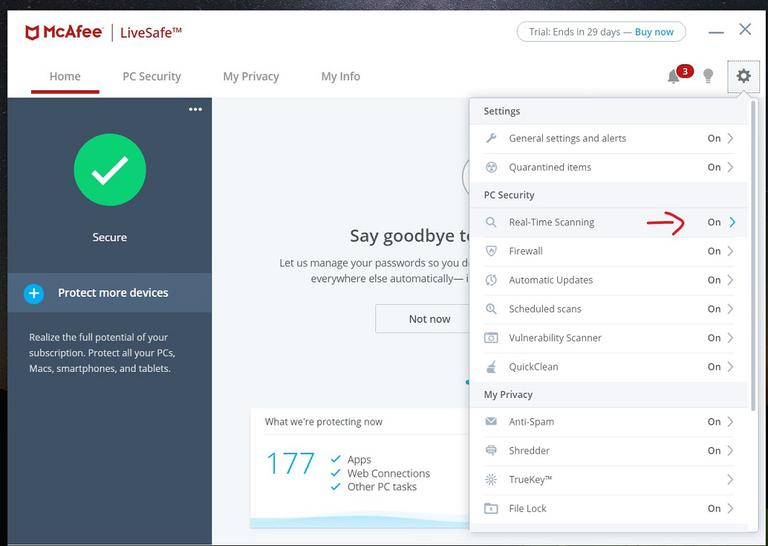Toggle Vulnerability Scanner On status
This screenshot has width=768, height=546.
tap(714, 338)
